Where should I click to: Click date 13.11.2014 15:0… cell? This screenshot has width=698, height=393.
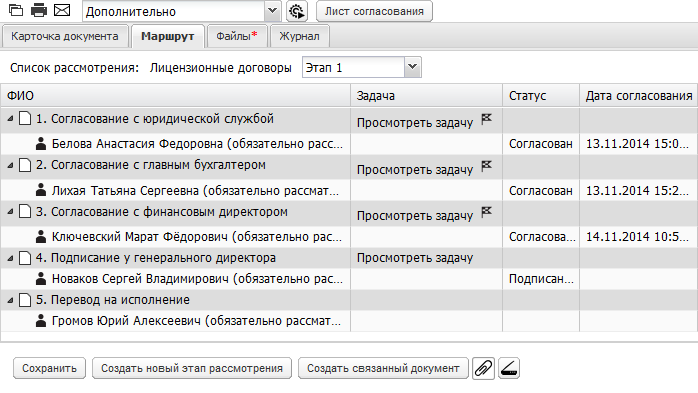point(637,144)
